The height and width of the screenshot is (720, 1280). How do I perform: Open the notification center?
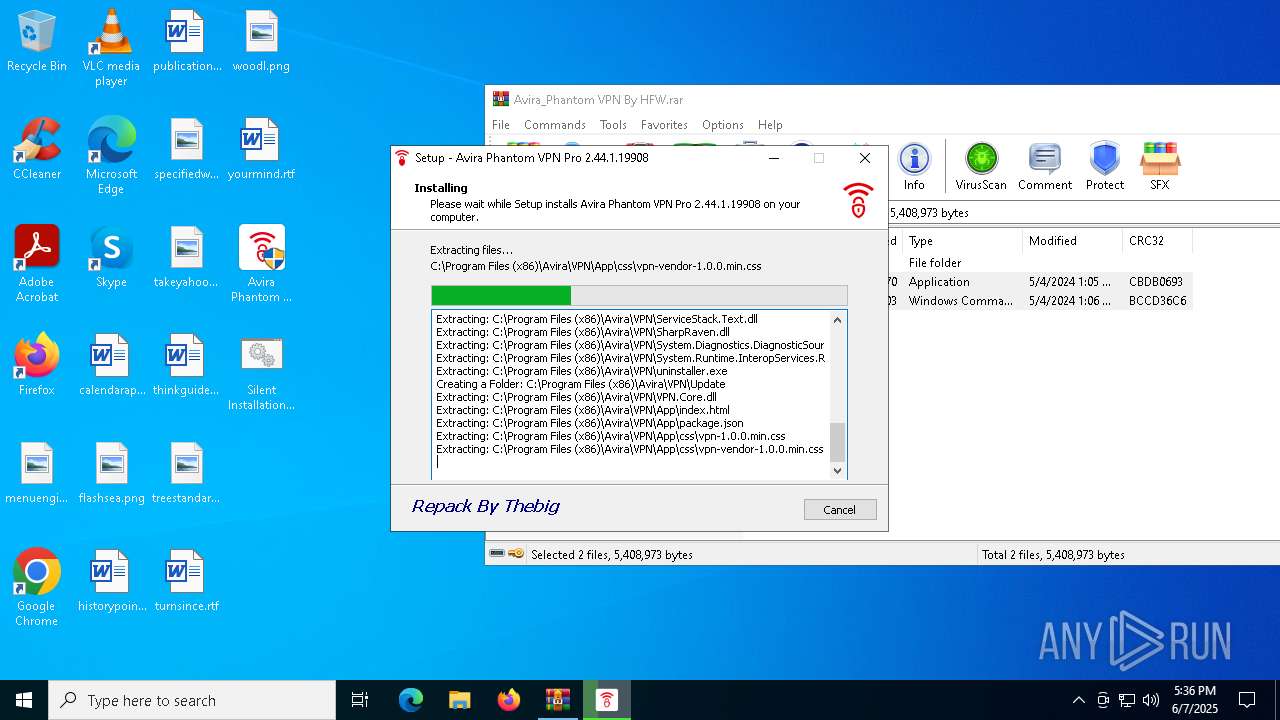(x=1247, y=700)
